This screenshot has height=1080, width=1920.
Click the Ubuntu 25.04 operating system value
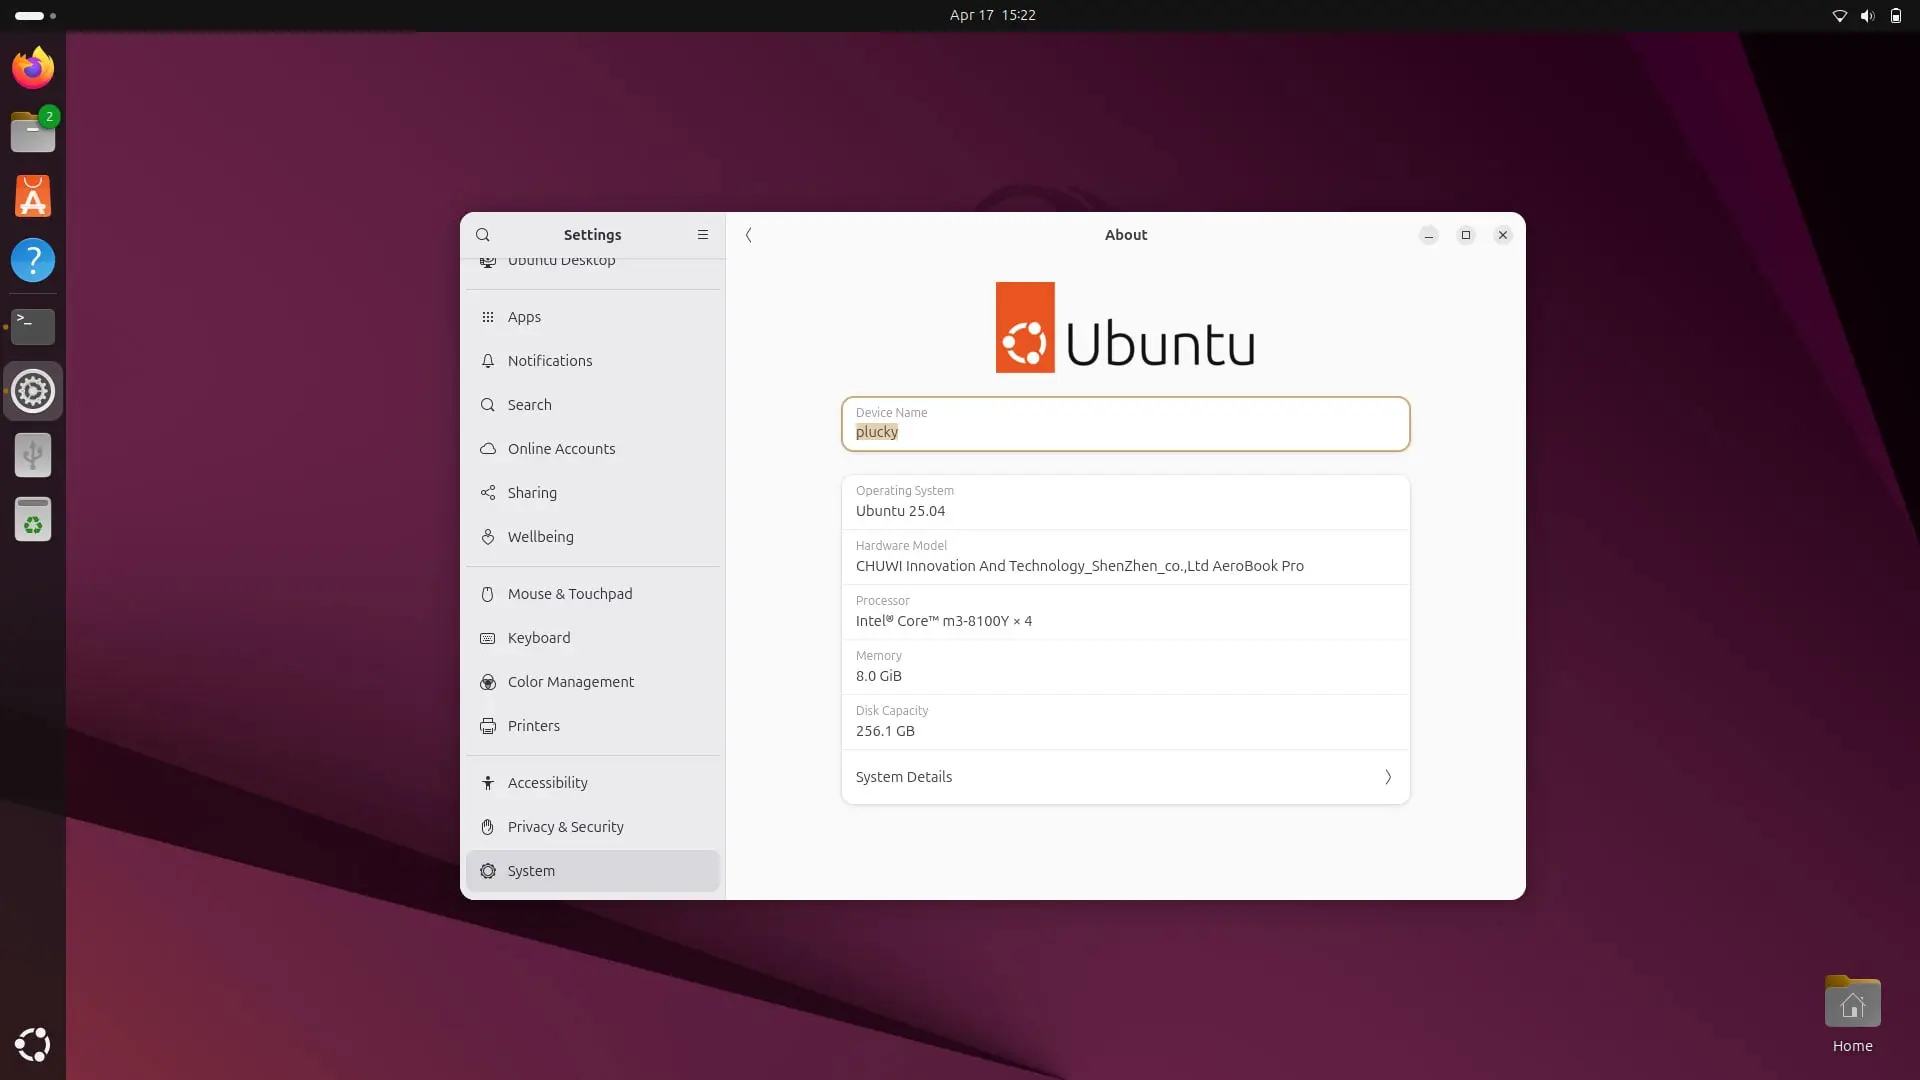tap(900, 511)
